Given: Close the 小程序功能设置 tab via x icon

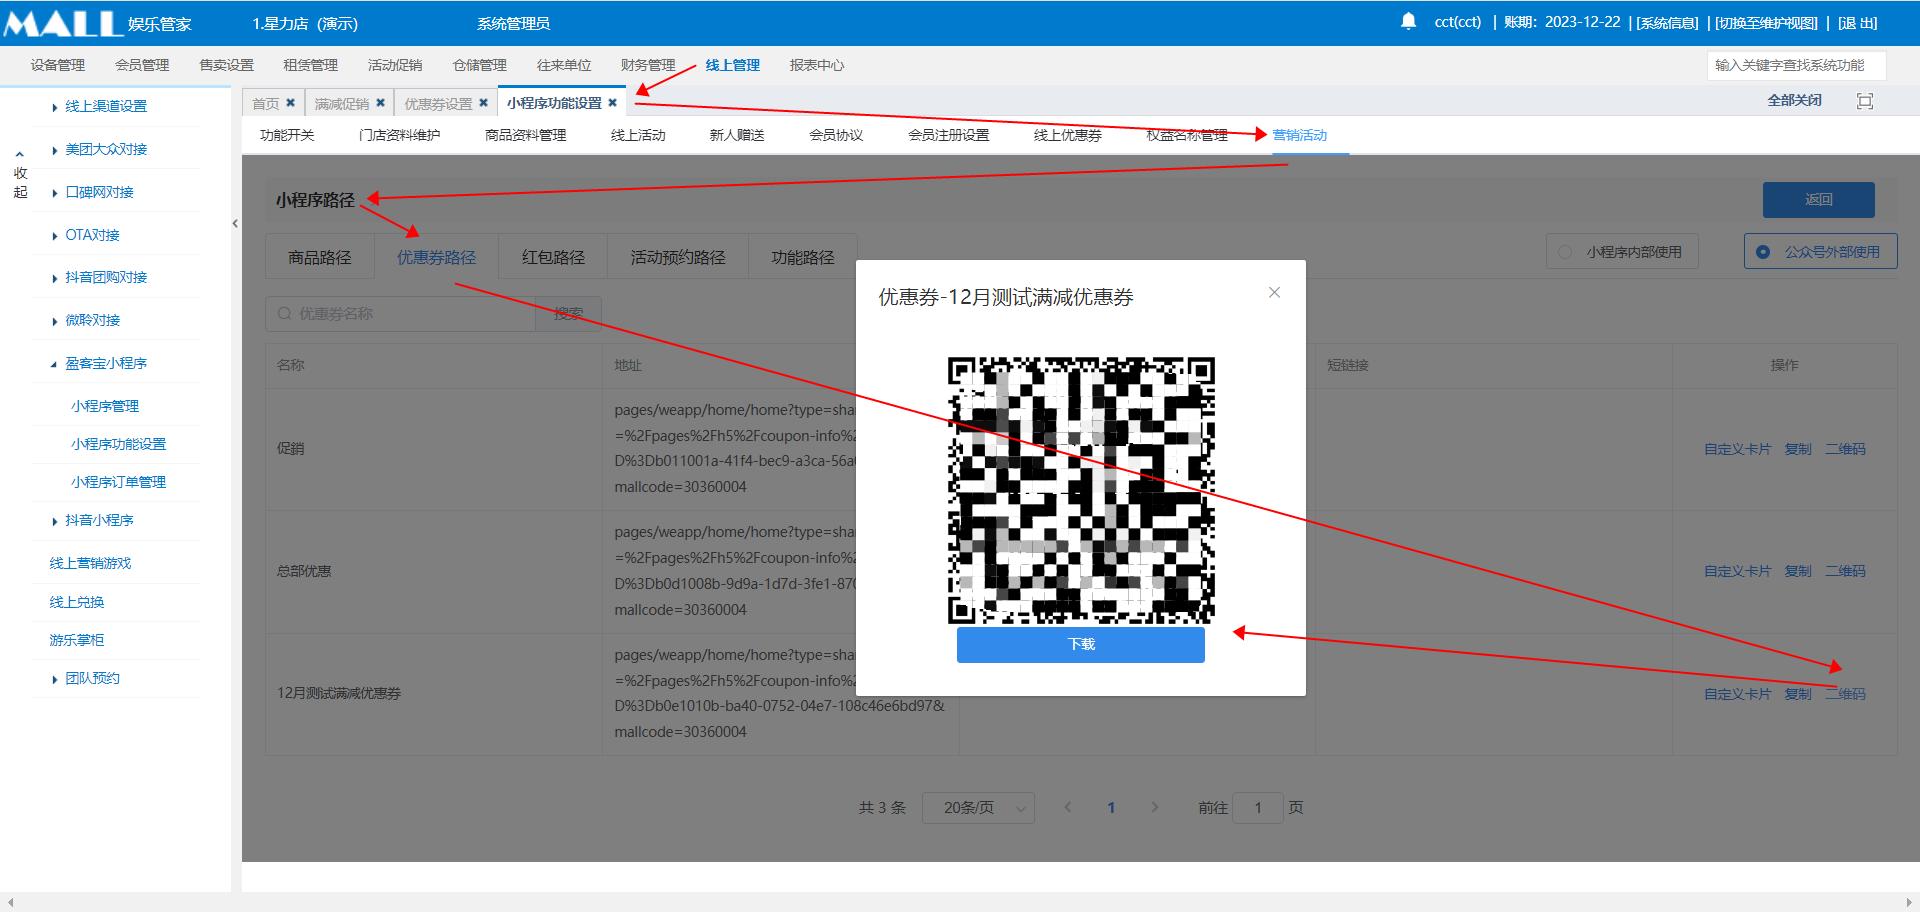Looking at the screenshot, I should coord(613,103).
